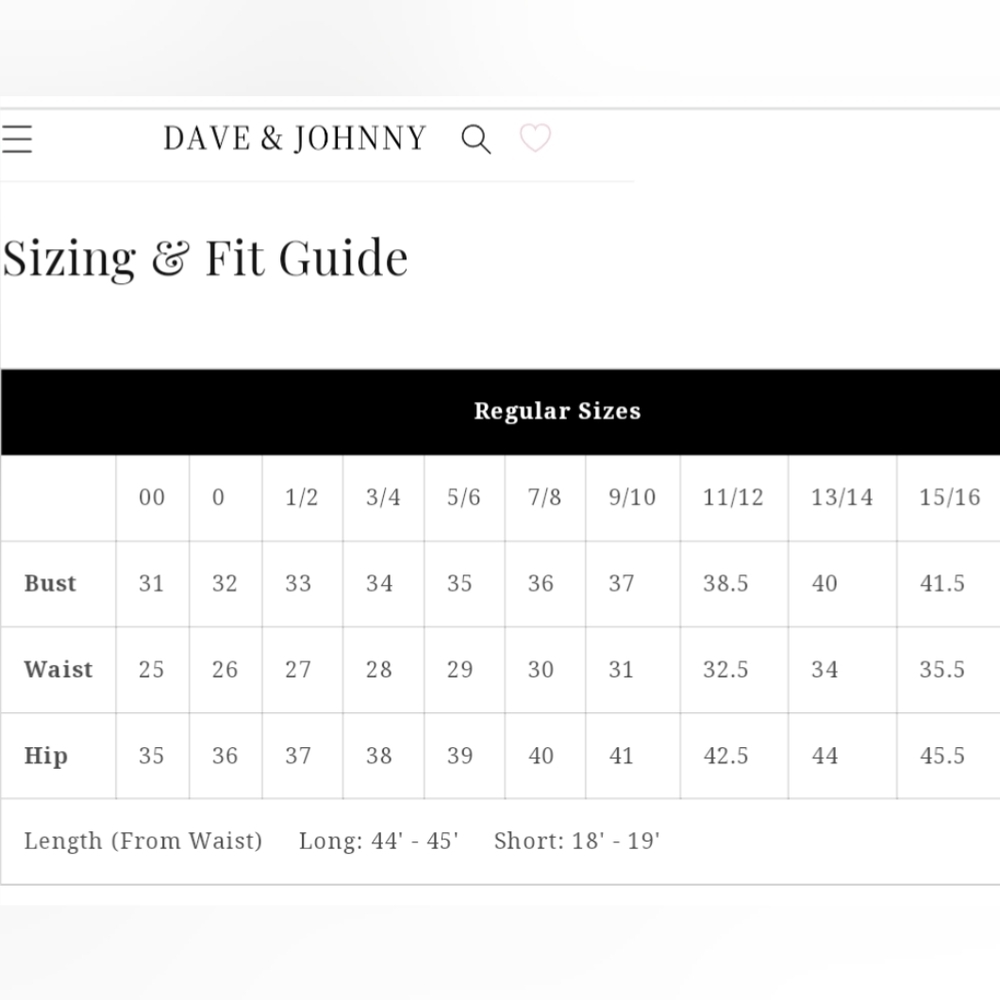1000x1000 pixels.
Task: Click the Short: 18' - 19' text
Action: (577, 841)
